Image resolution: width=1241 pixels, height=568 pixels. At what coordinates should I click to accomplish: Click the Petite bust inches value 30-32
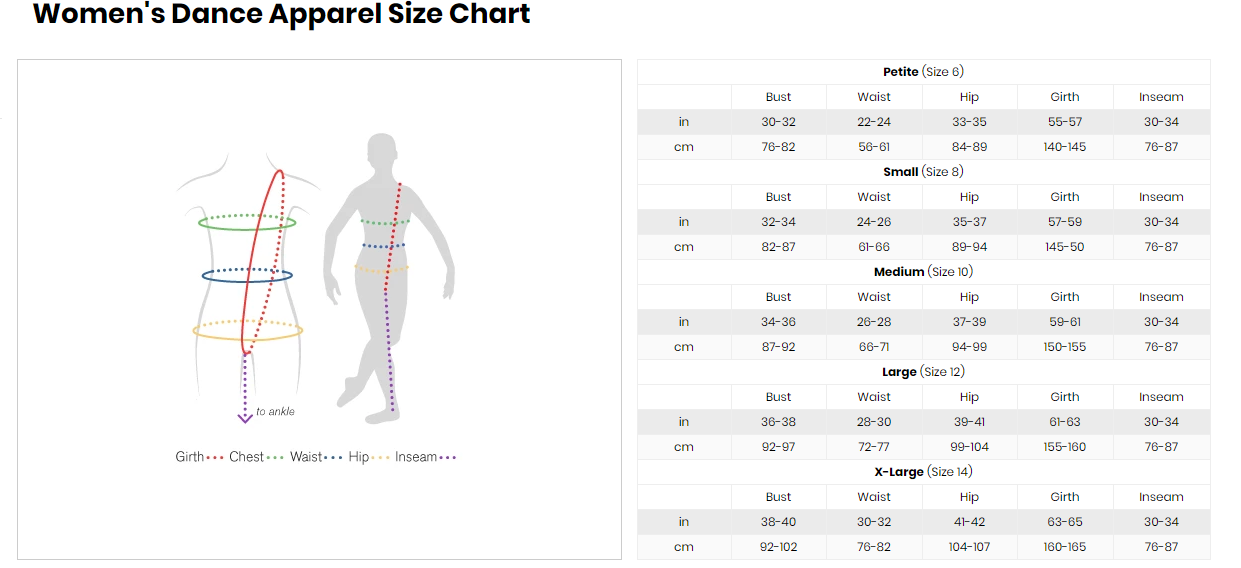coord(778,122)
